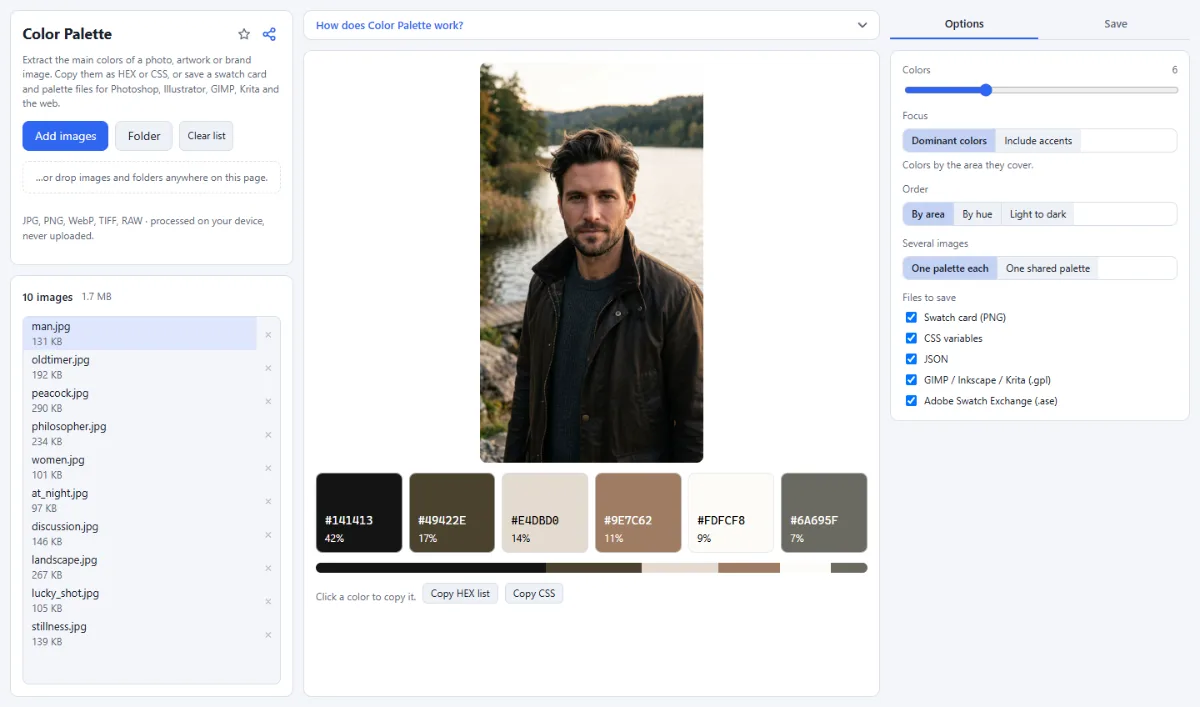Open the 'How does Color Palette work?' link
The width and height of the screenshot is (1200, 707).
[x=390, y=25]
